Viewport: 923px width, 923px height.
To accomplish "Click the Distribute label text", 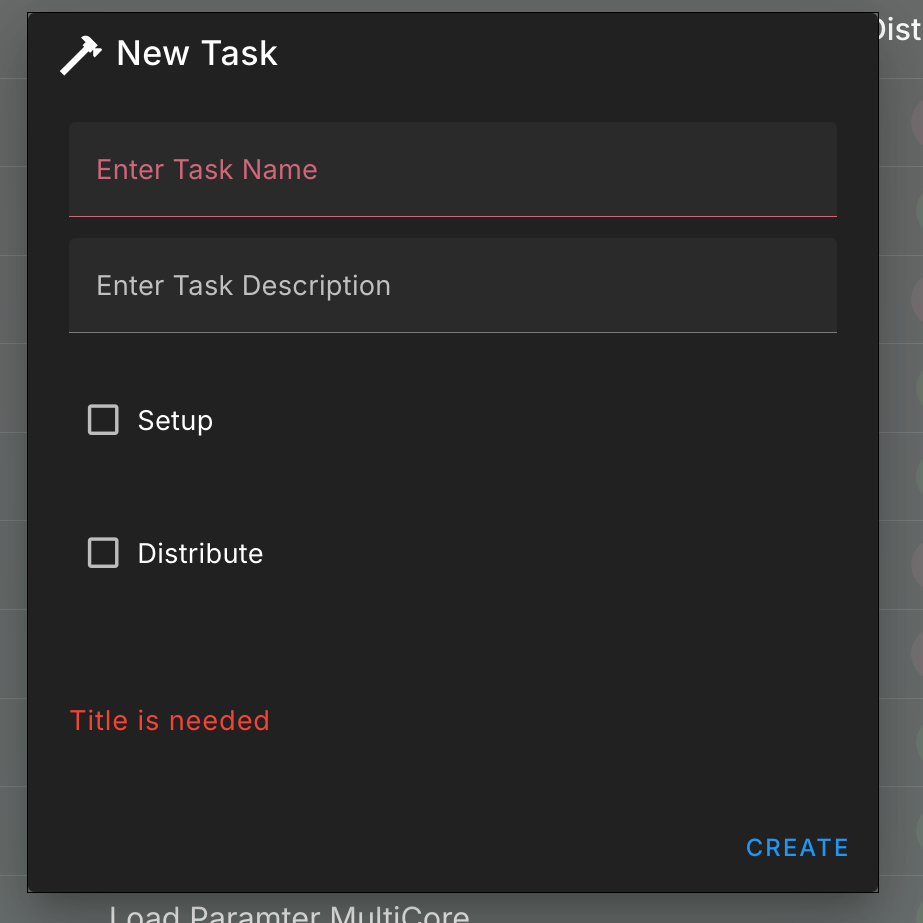I will pos(200,553).
